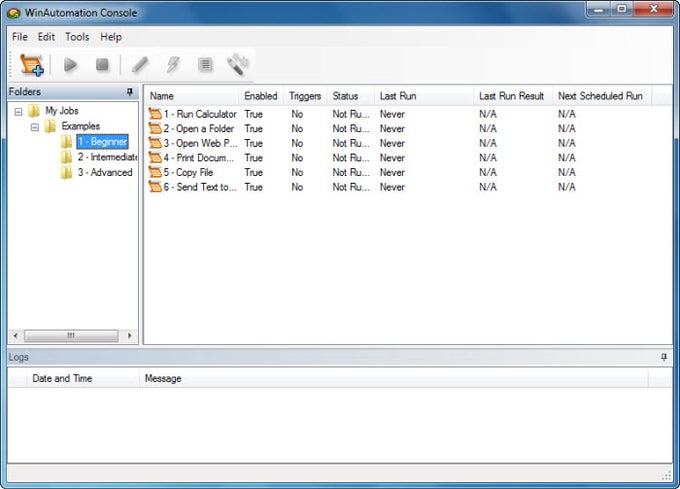Click the 2 - Intermediate folder icon
Image resolution: width=680 pixels, height=489 pixels.
(x=66, y=157)
